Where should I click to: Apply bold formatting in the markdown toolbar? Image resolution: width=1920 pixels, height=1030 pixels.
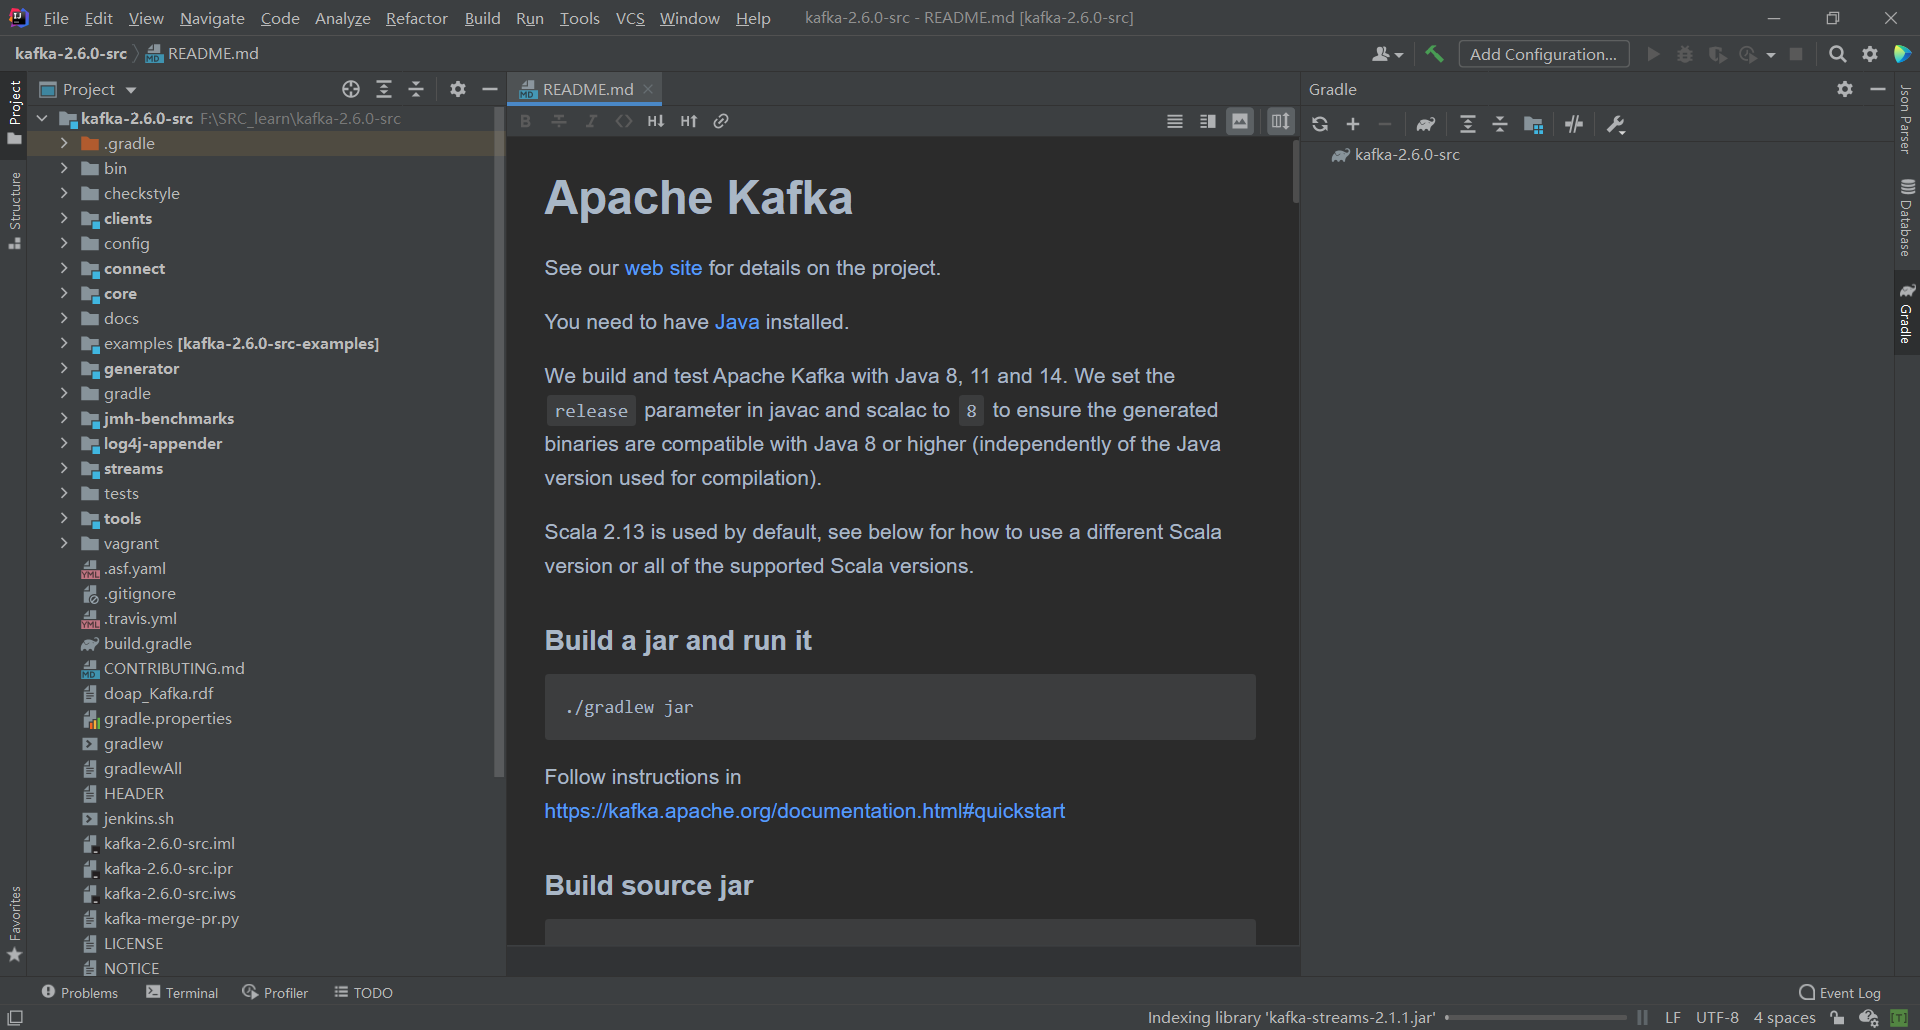pyautogui.click(x=526, y=121)
